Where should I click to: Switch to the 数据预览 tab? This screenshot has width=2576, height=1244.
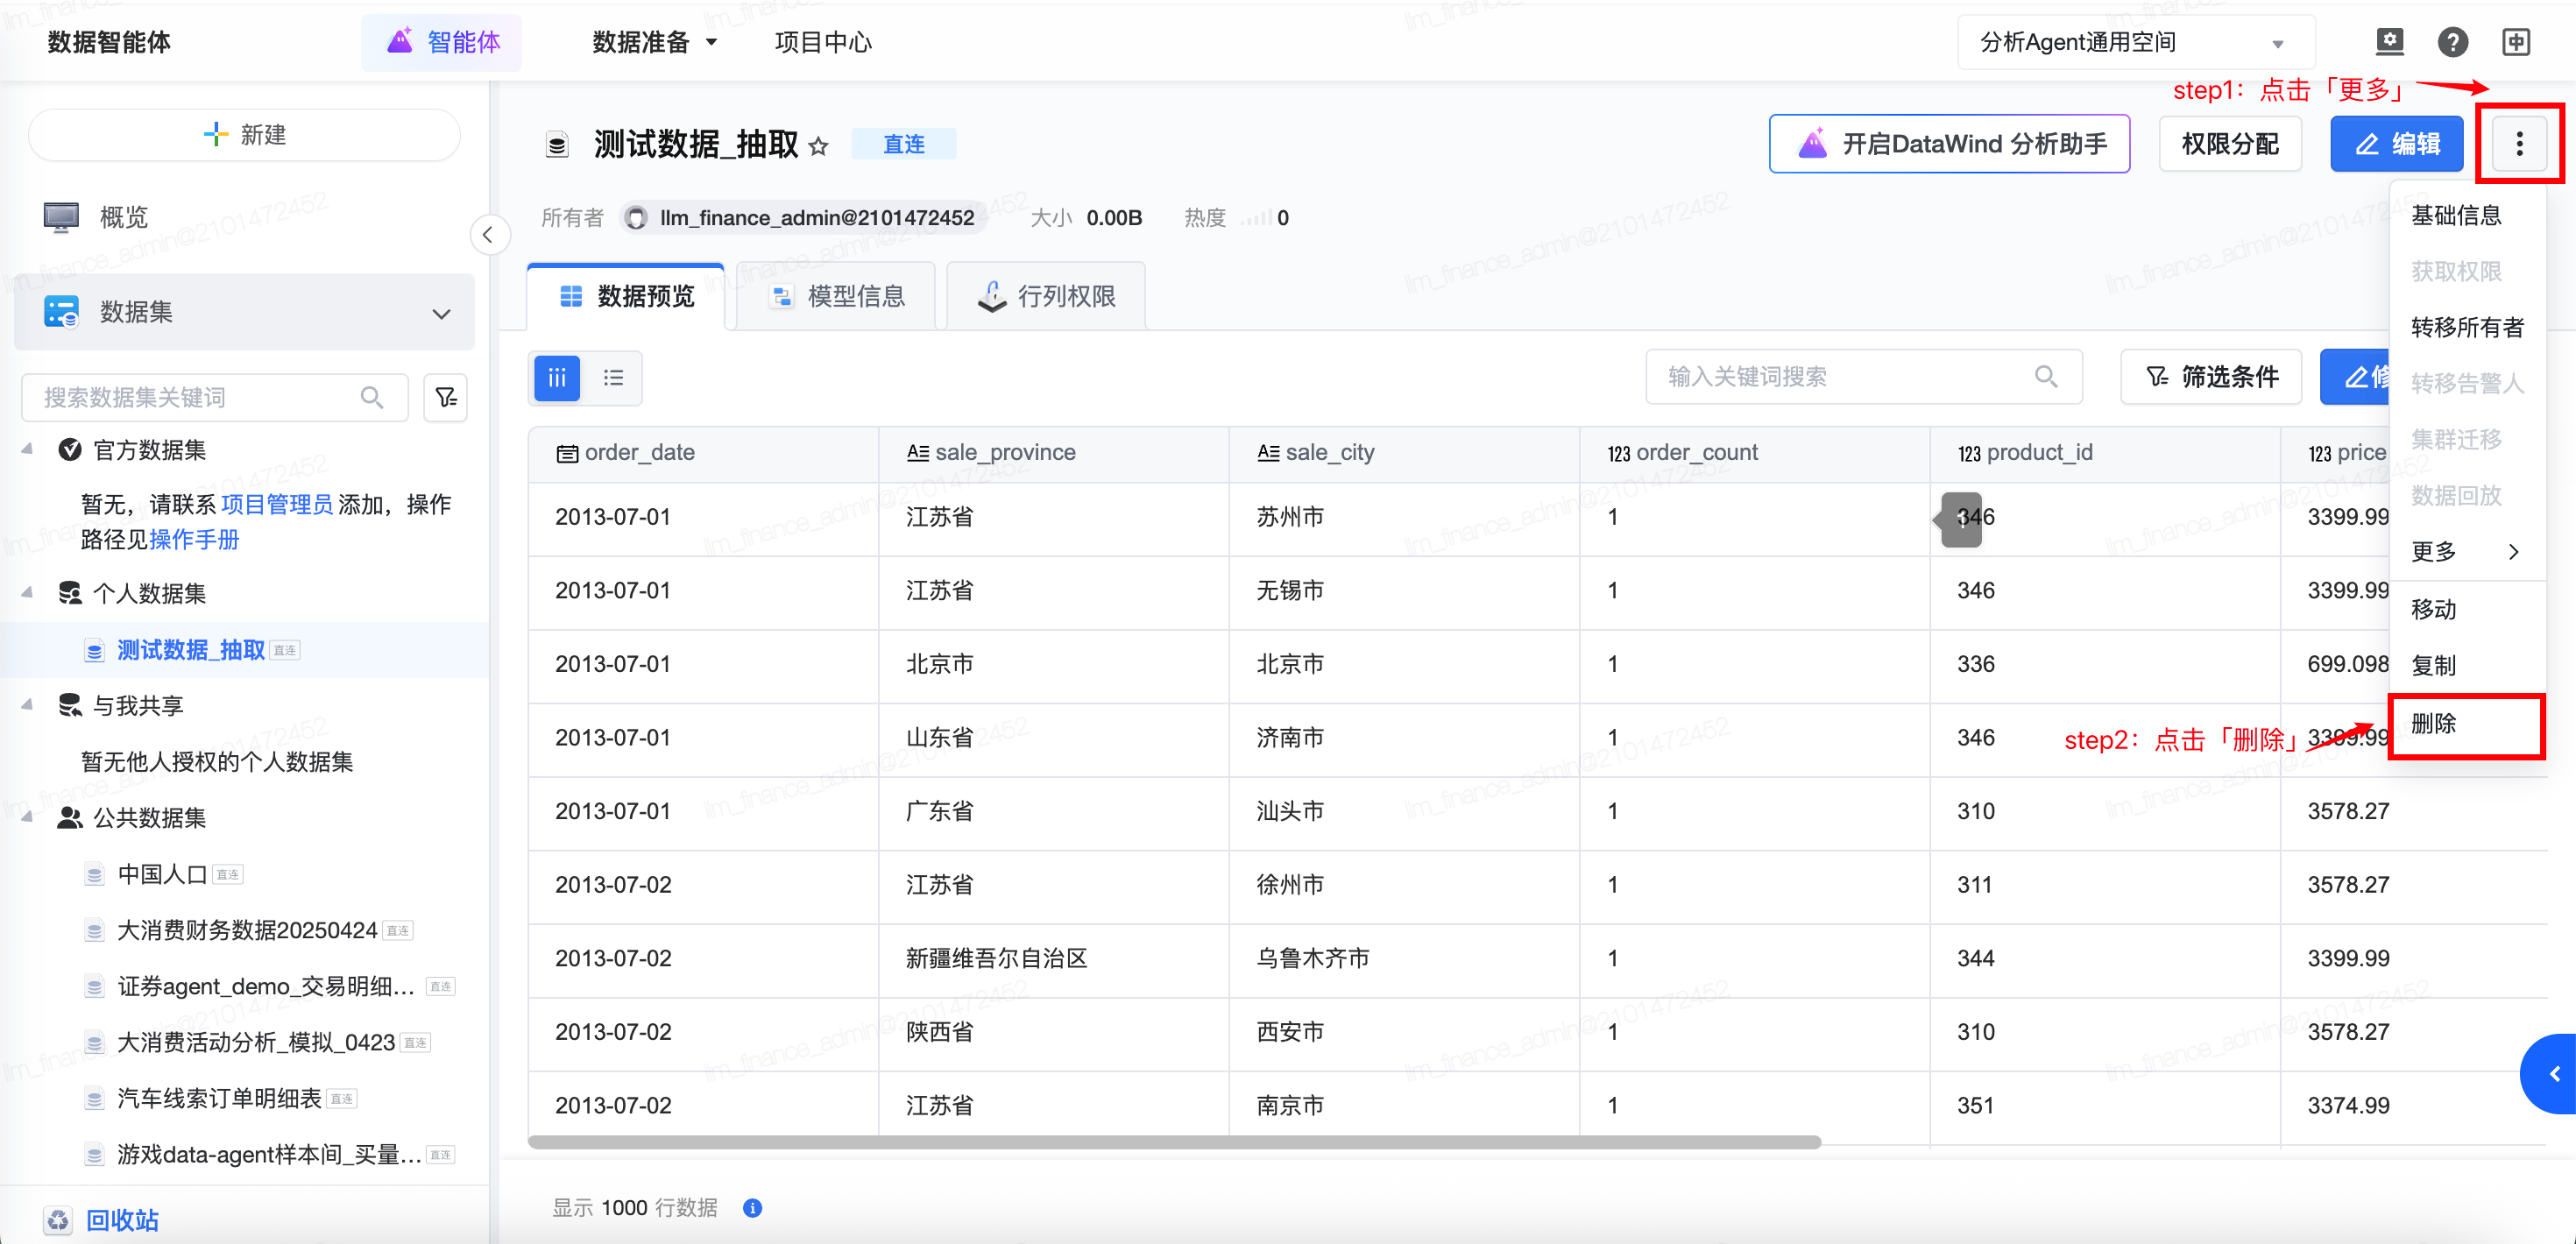click(626, 296)
